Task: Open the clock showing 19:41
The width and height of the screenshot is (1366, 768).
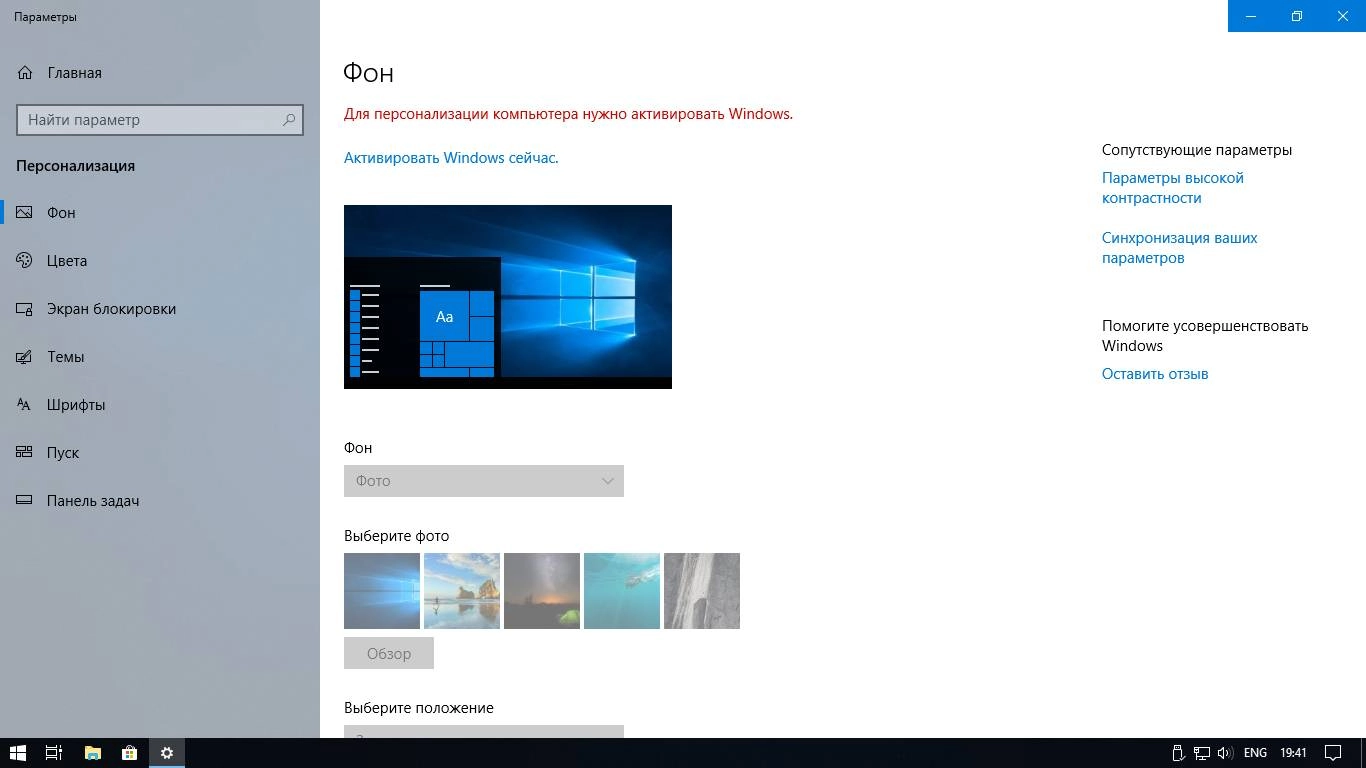Action: [1293, 753]
